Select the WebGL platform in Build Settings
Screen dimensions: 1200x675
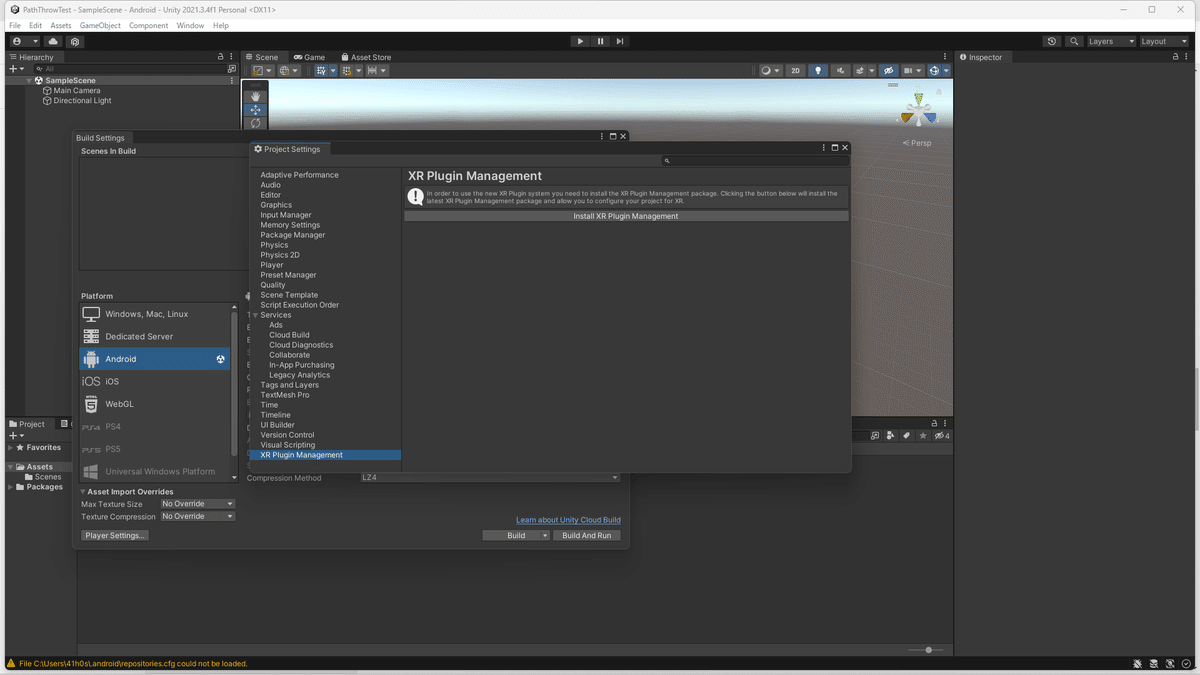155,404
